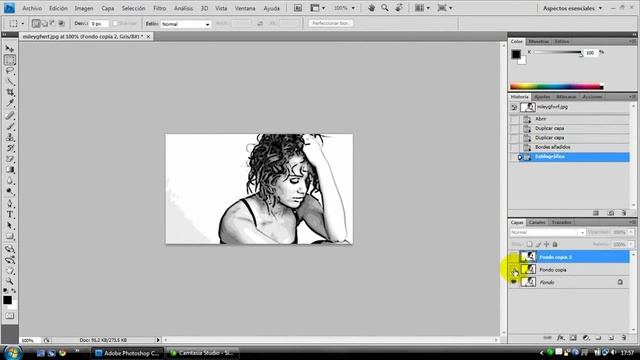Open Estilo dropdown set to Normal
The image size is (640, 360).
point(186,24)
